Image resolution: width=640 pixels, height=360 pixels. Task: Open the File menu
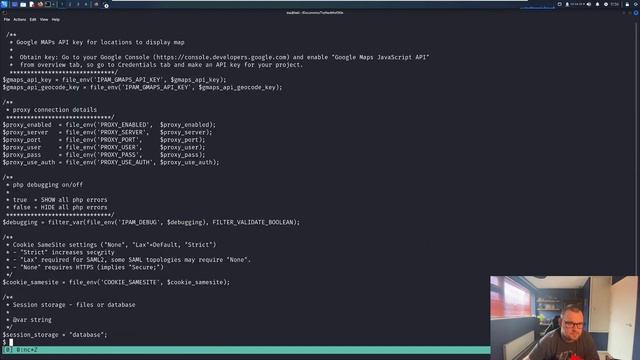point(7,19)
